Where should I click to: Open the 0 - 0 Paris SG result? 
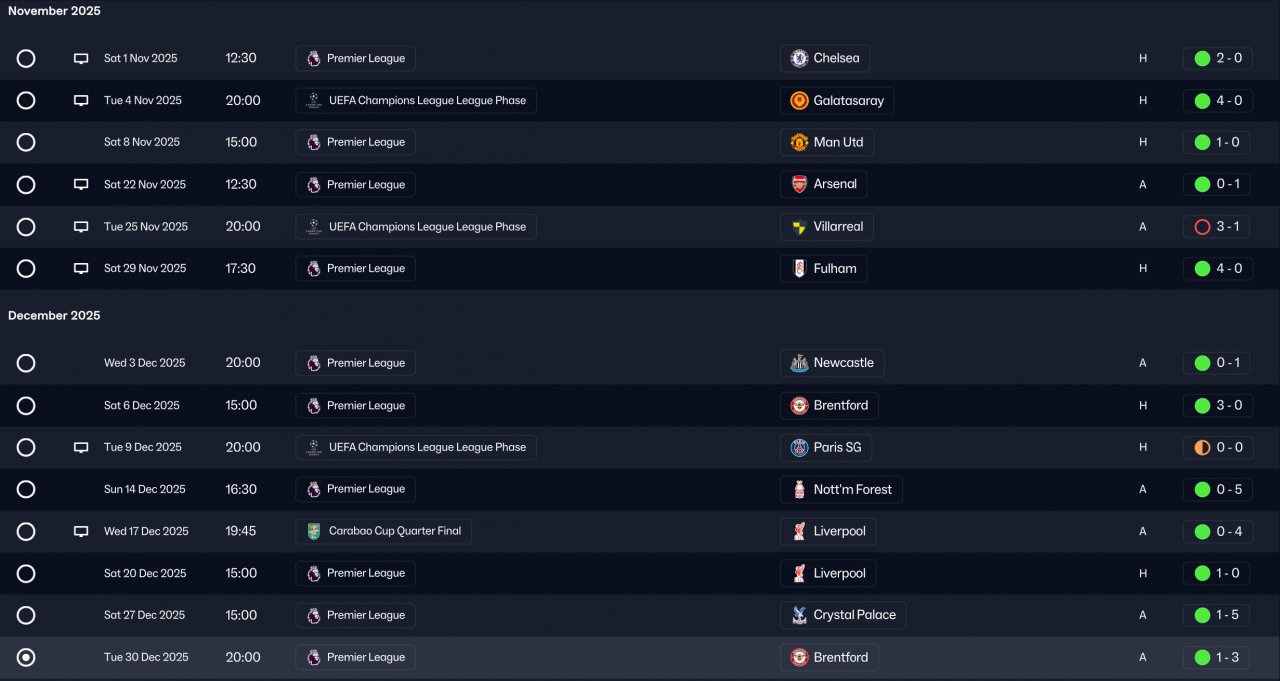1217,448
